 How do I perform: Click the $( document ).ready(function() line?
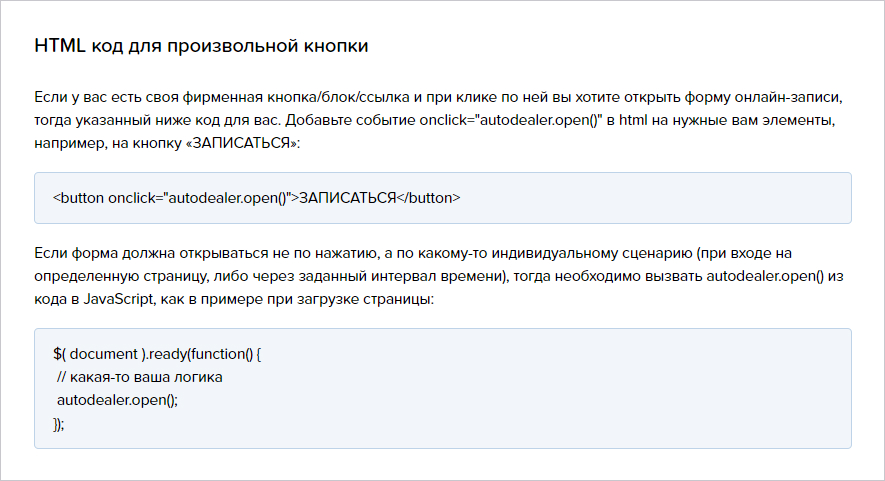[x=157, y=354]
